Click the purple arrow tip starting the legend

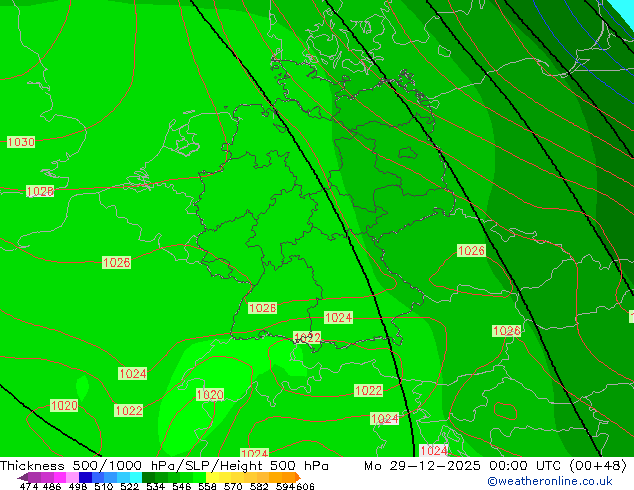[x=22, y=477]
